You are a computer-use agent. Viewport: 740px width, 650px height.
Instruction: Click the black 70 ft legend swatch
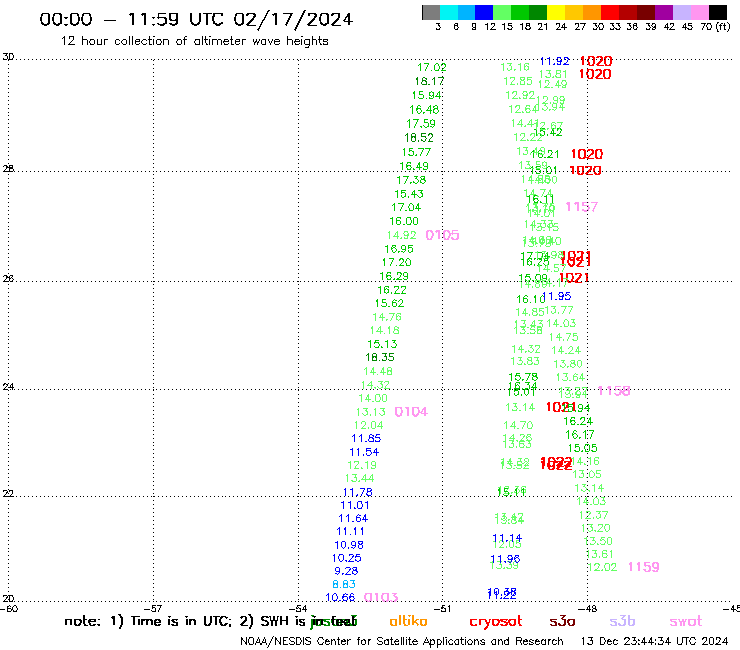[718, 12]
